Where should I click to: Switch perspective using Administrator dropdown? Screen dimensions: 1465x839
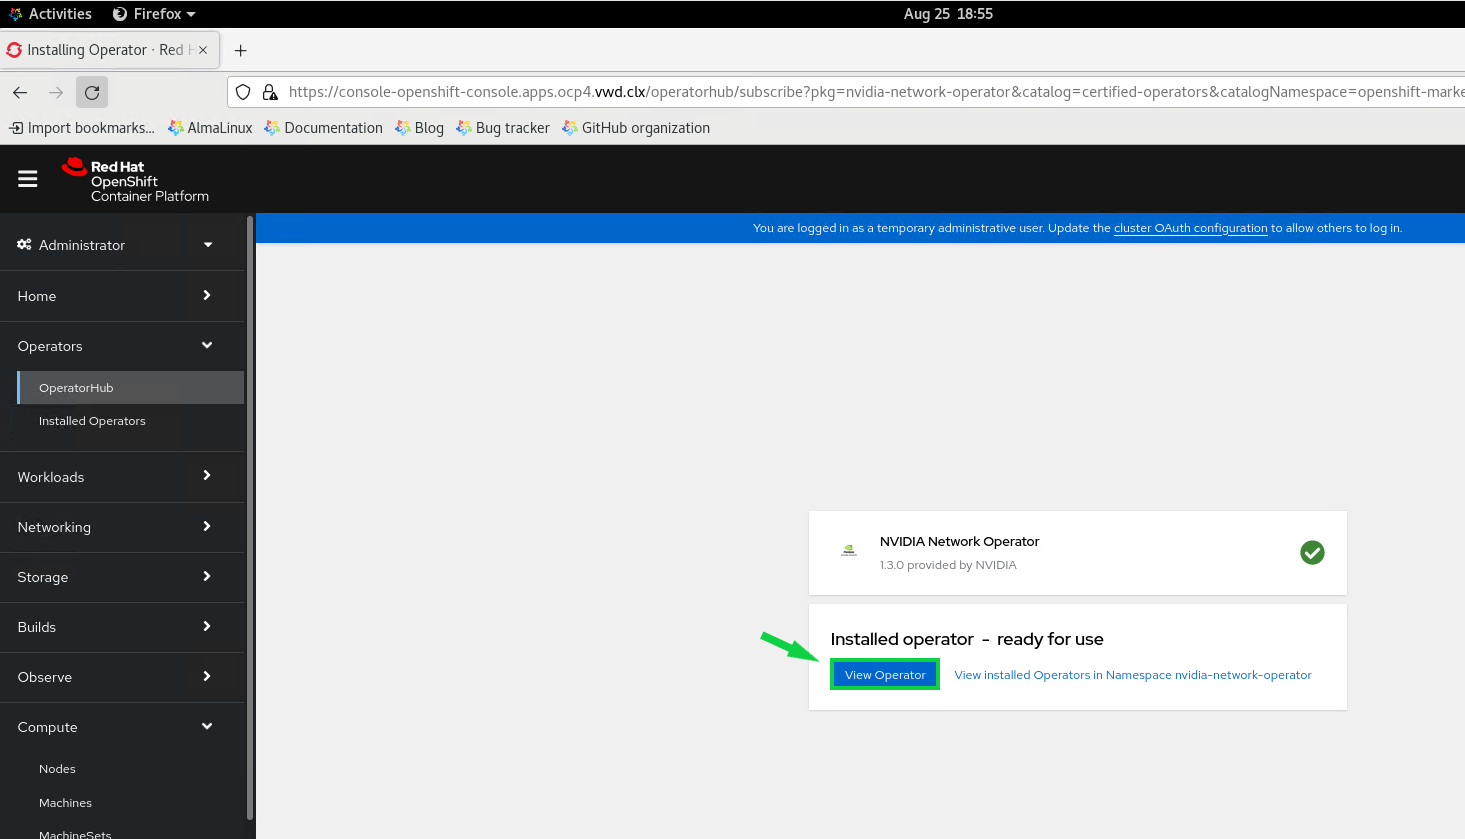tap(122, 245)
